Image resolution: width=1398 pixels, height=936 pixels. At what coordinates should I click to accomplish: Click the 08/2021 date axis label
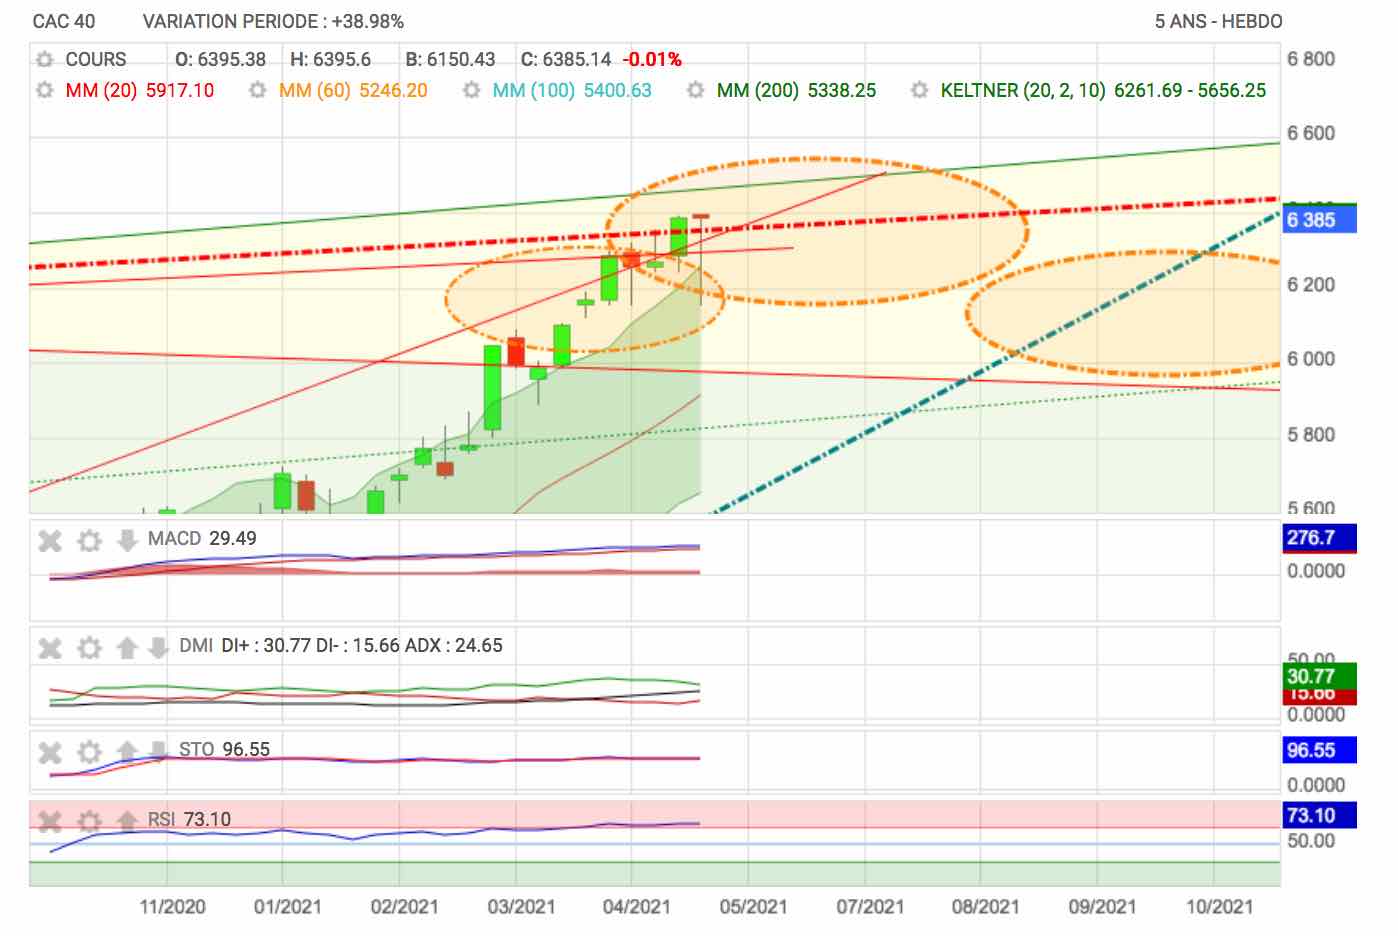pos(985,907)
